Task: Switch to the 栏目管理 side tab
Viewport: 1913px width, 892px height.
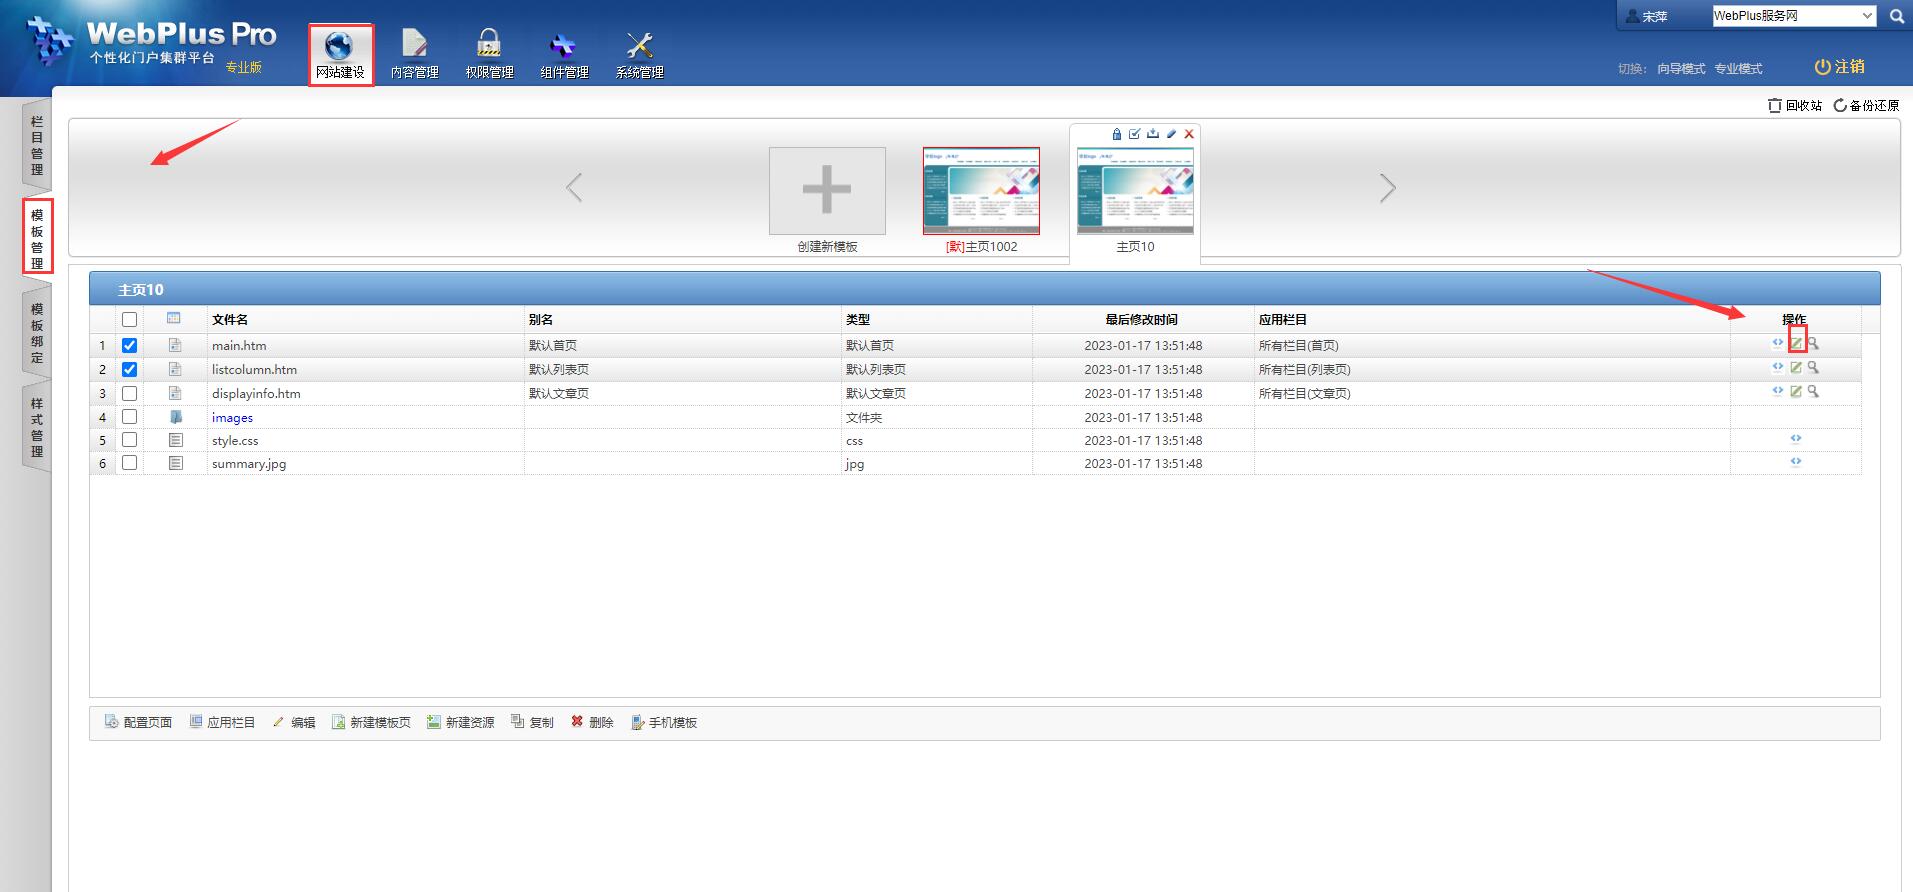Action: pyautogui.click(x=37, y=145)
